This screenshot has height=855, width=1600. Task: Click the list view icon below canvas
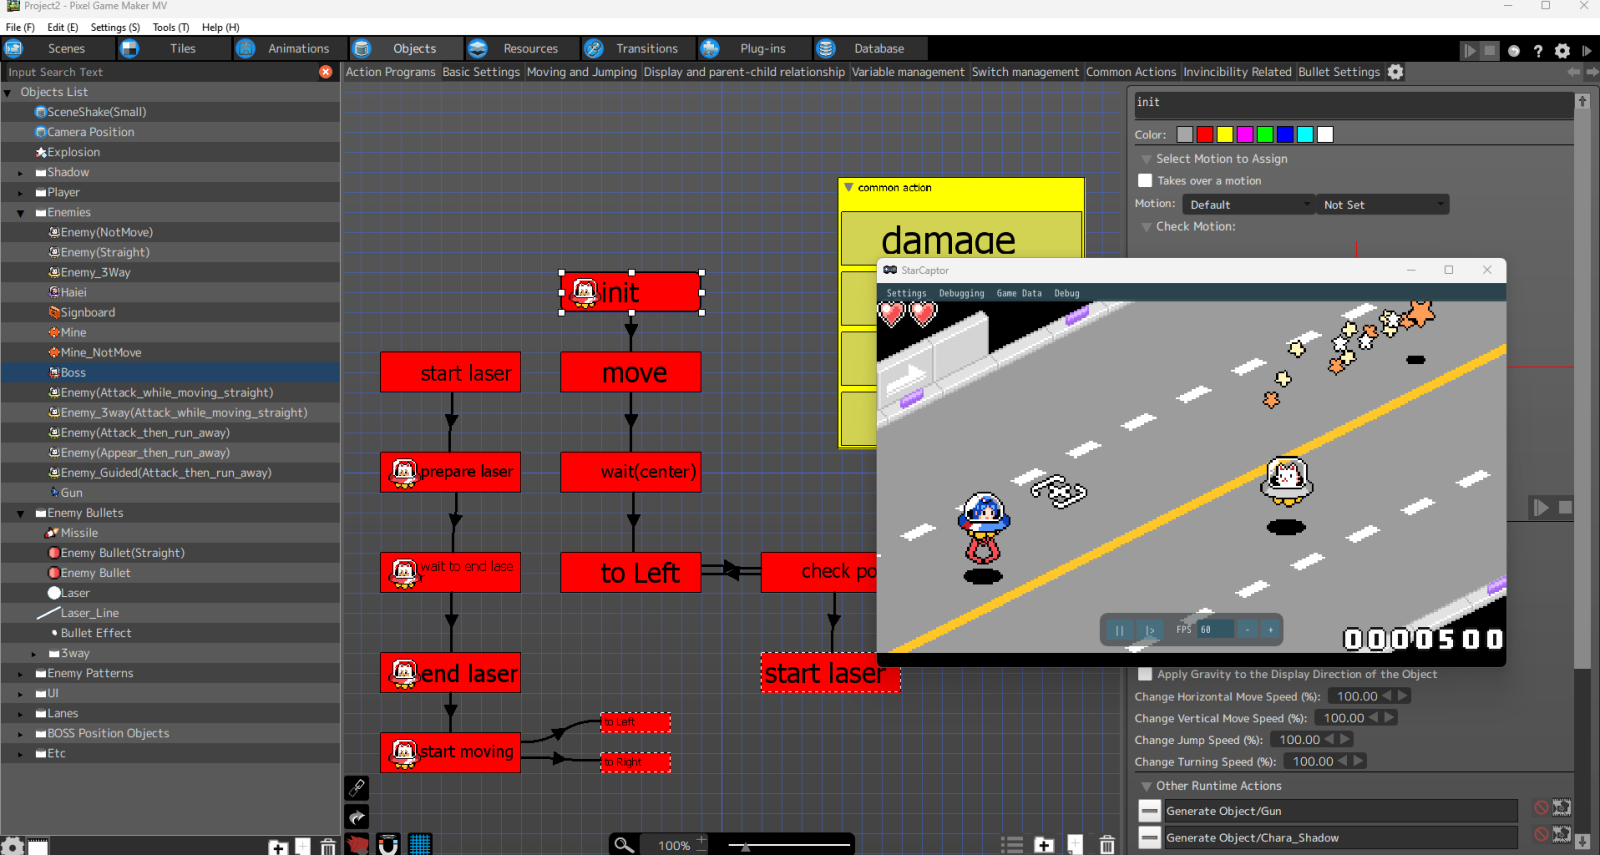(x=1012, y=845)
